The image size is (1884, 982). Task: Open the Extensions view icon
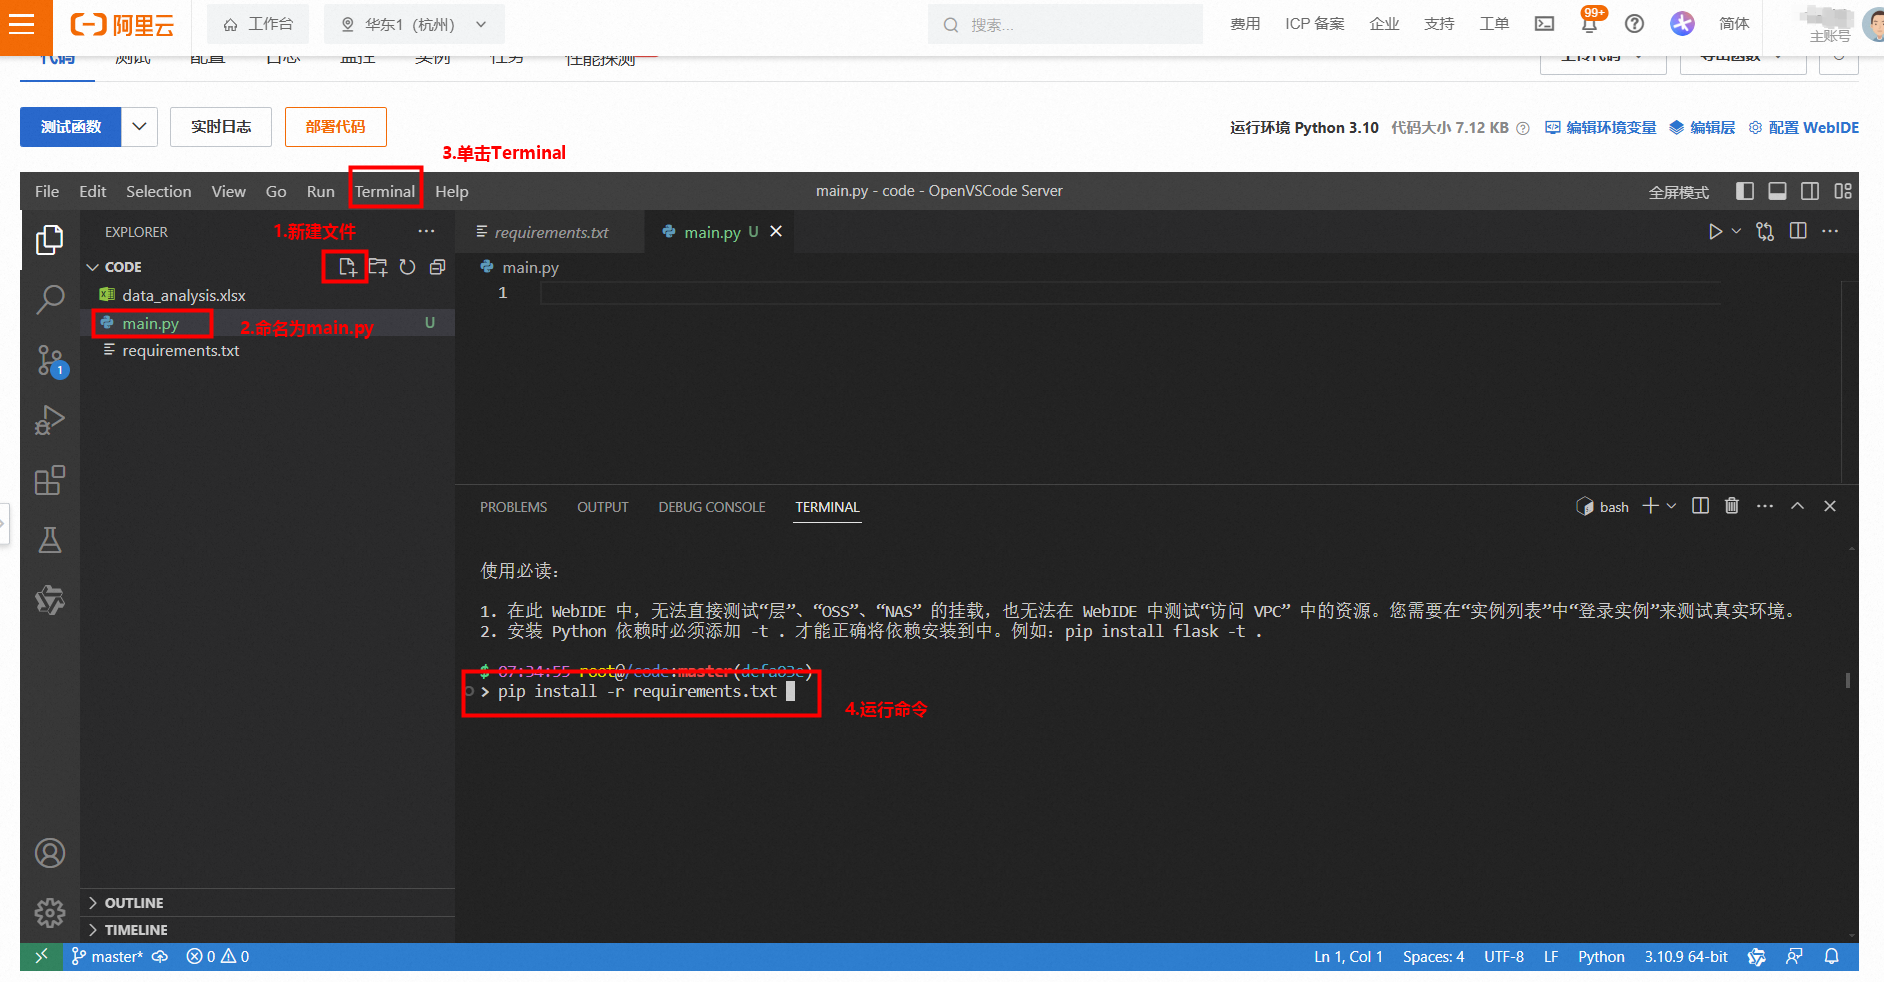tap(49, 481)
